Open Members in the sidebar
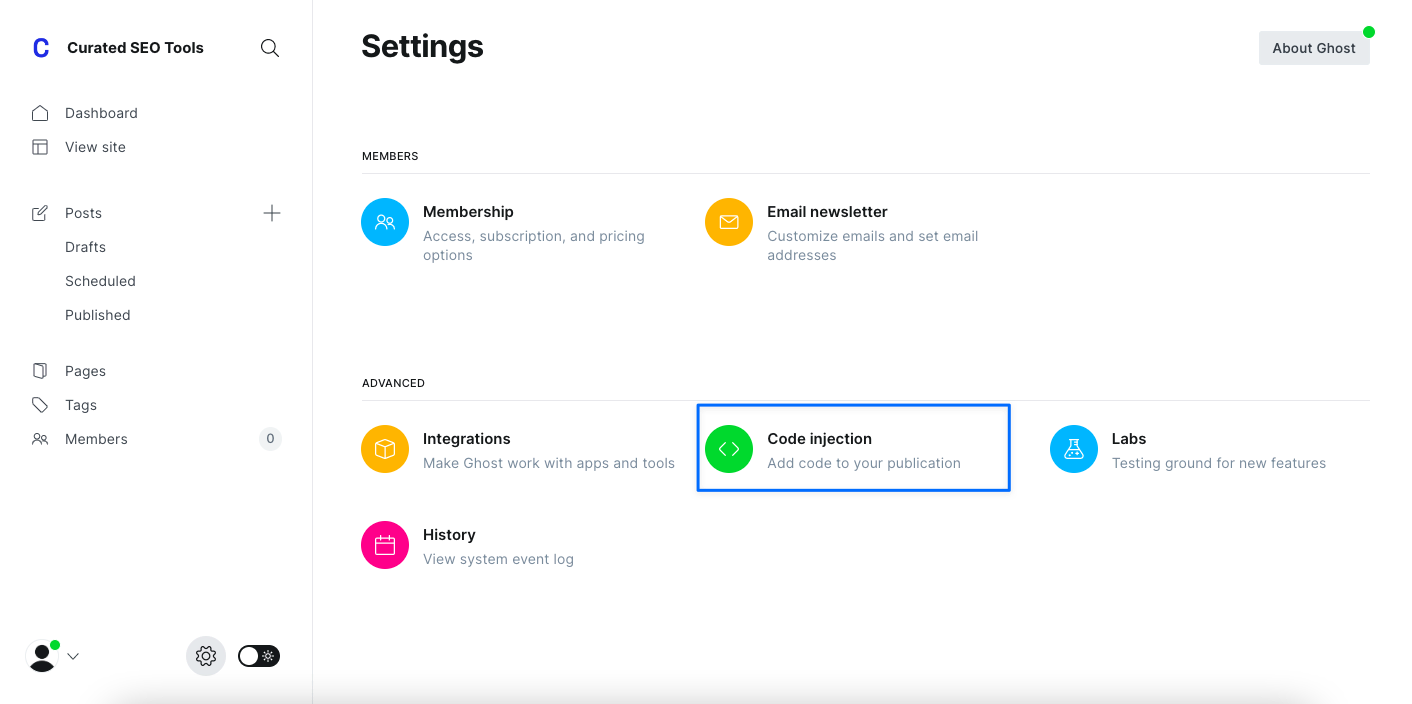The height and width of the screenshot is (704, 1412). [96, 439]
